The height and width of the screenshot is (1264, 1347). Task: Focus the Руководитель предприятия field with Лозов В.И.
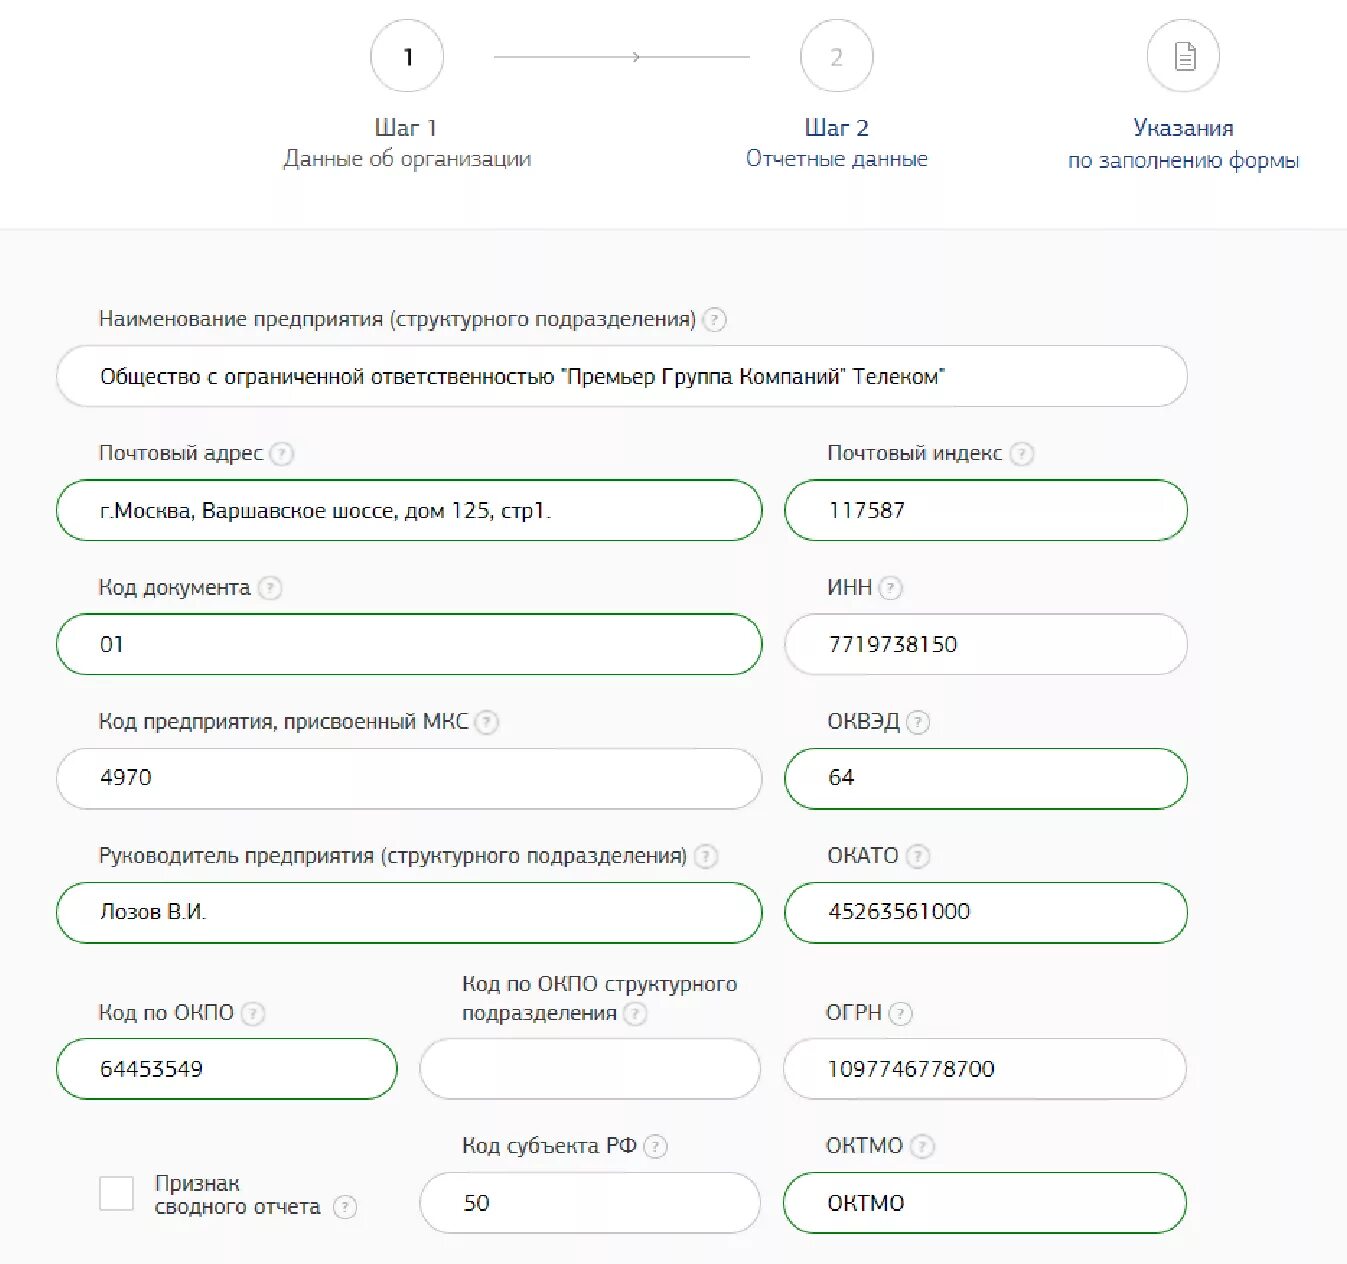[409, 912]
